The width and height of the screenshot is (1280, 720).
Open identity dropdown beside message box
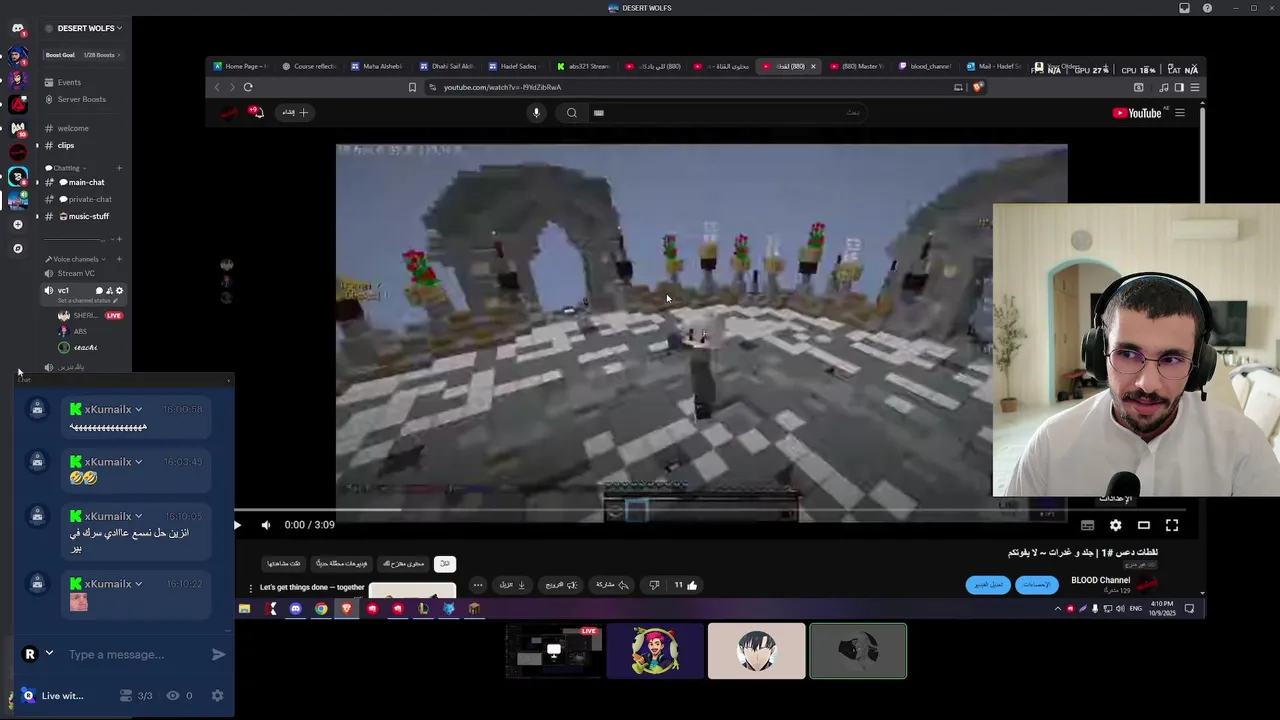49,653
